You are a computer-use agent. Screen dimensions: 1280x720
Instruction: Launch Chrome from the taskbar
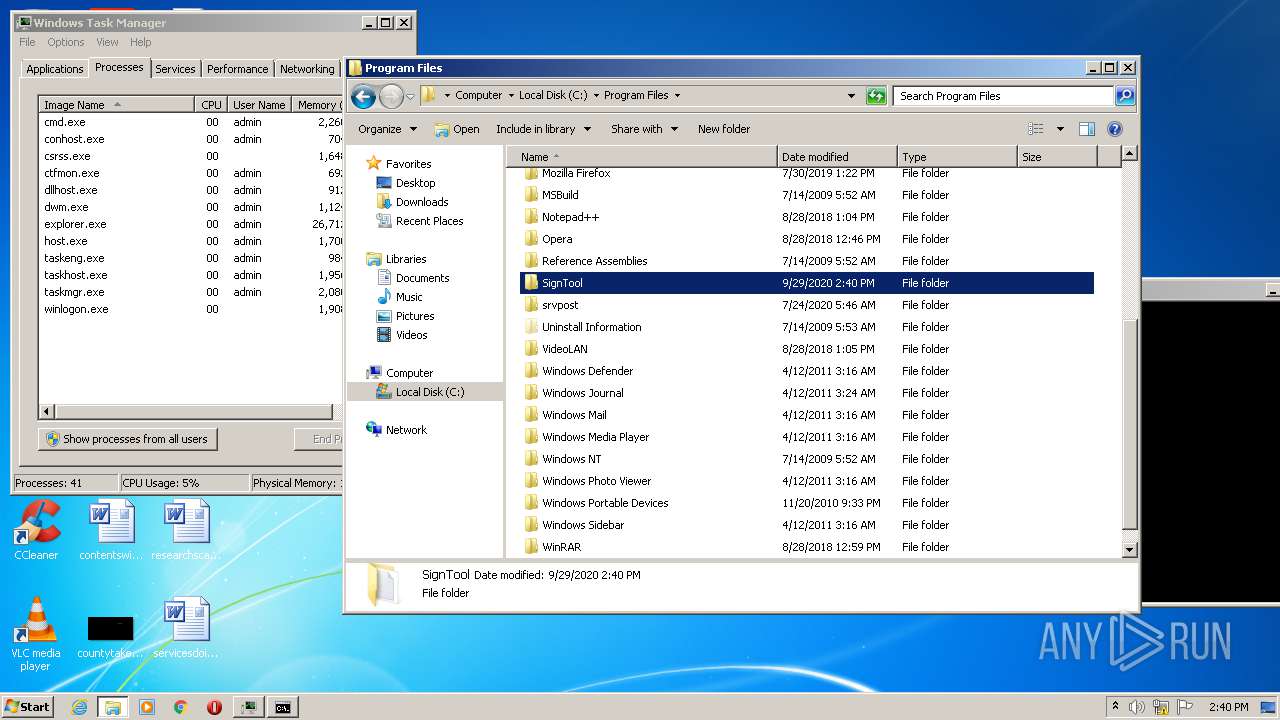point(181,707)
